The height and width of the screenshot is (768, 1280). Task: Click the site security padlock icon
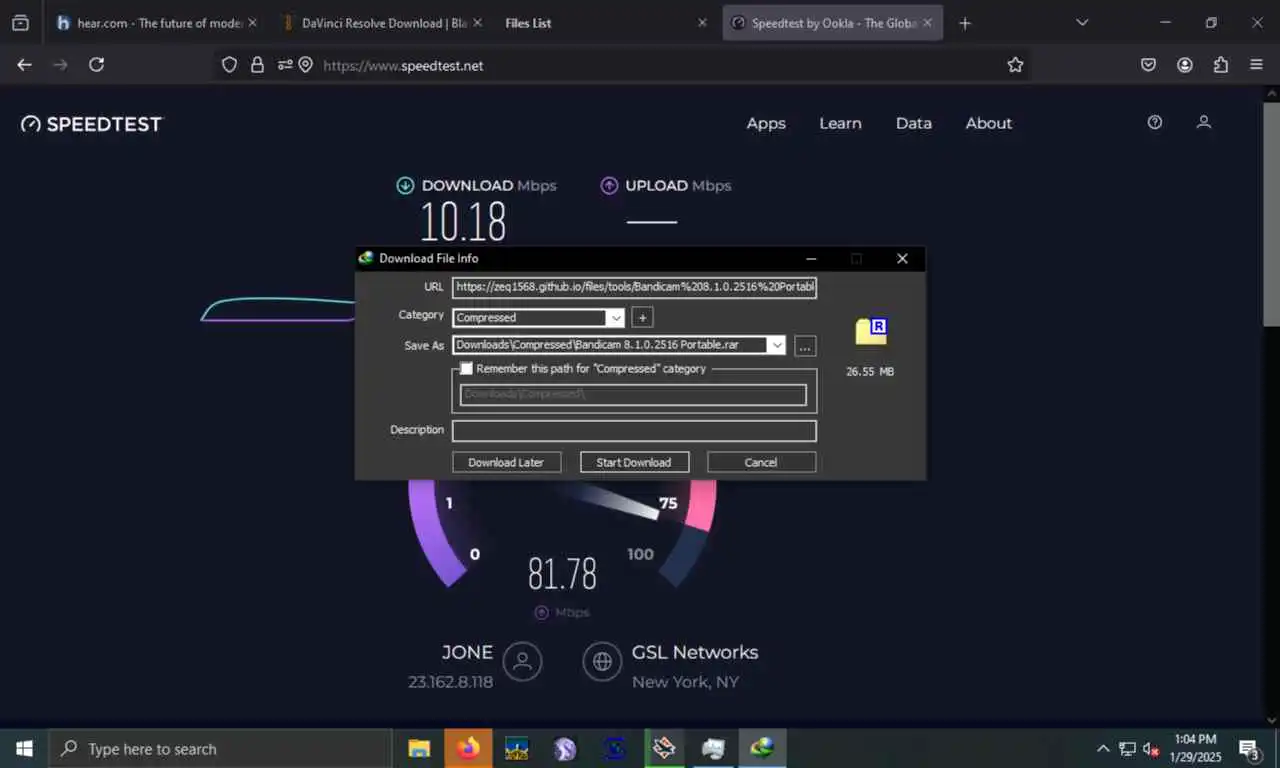[x=257, y=65]
